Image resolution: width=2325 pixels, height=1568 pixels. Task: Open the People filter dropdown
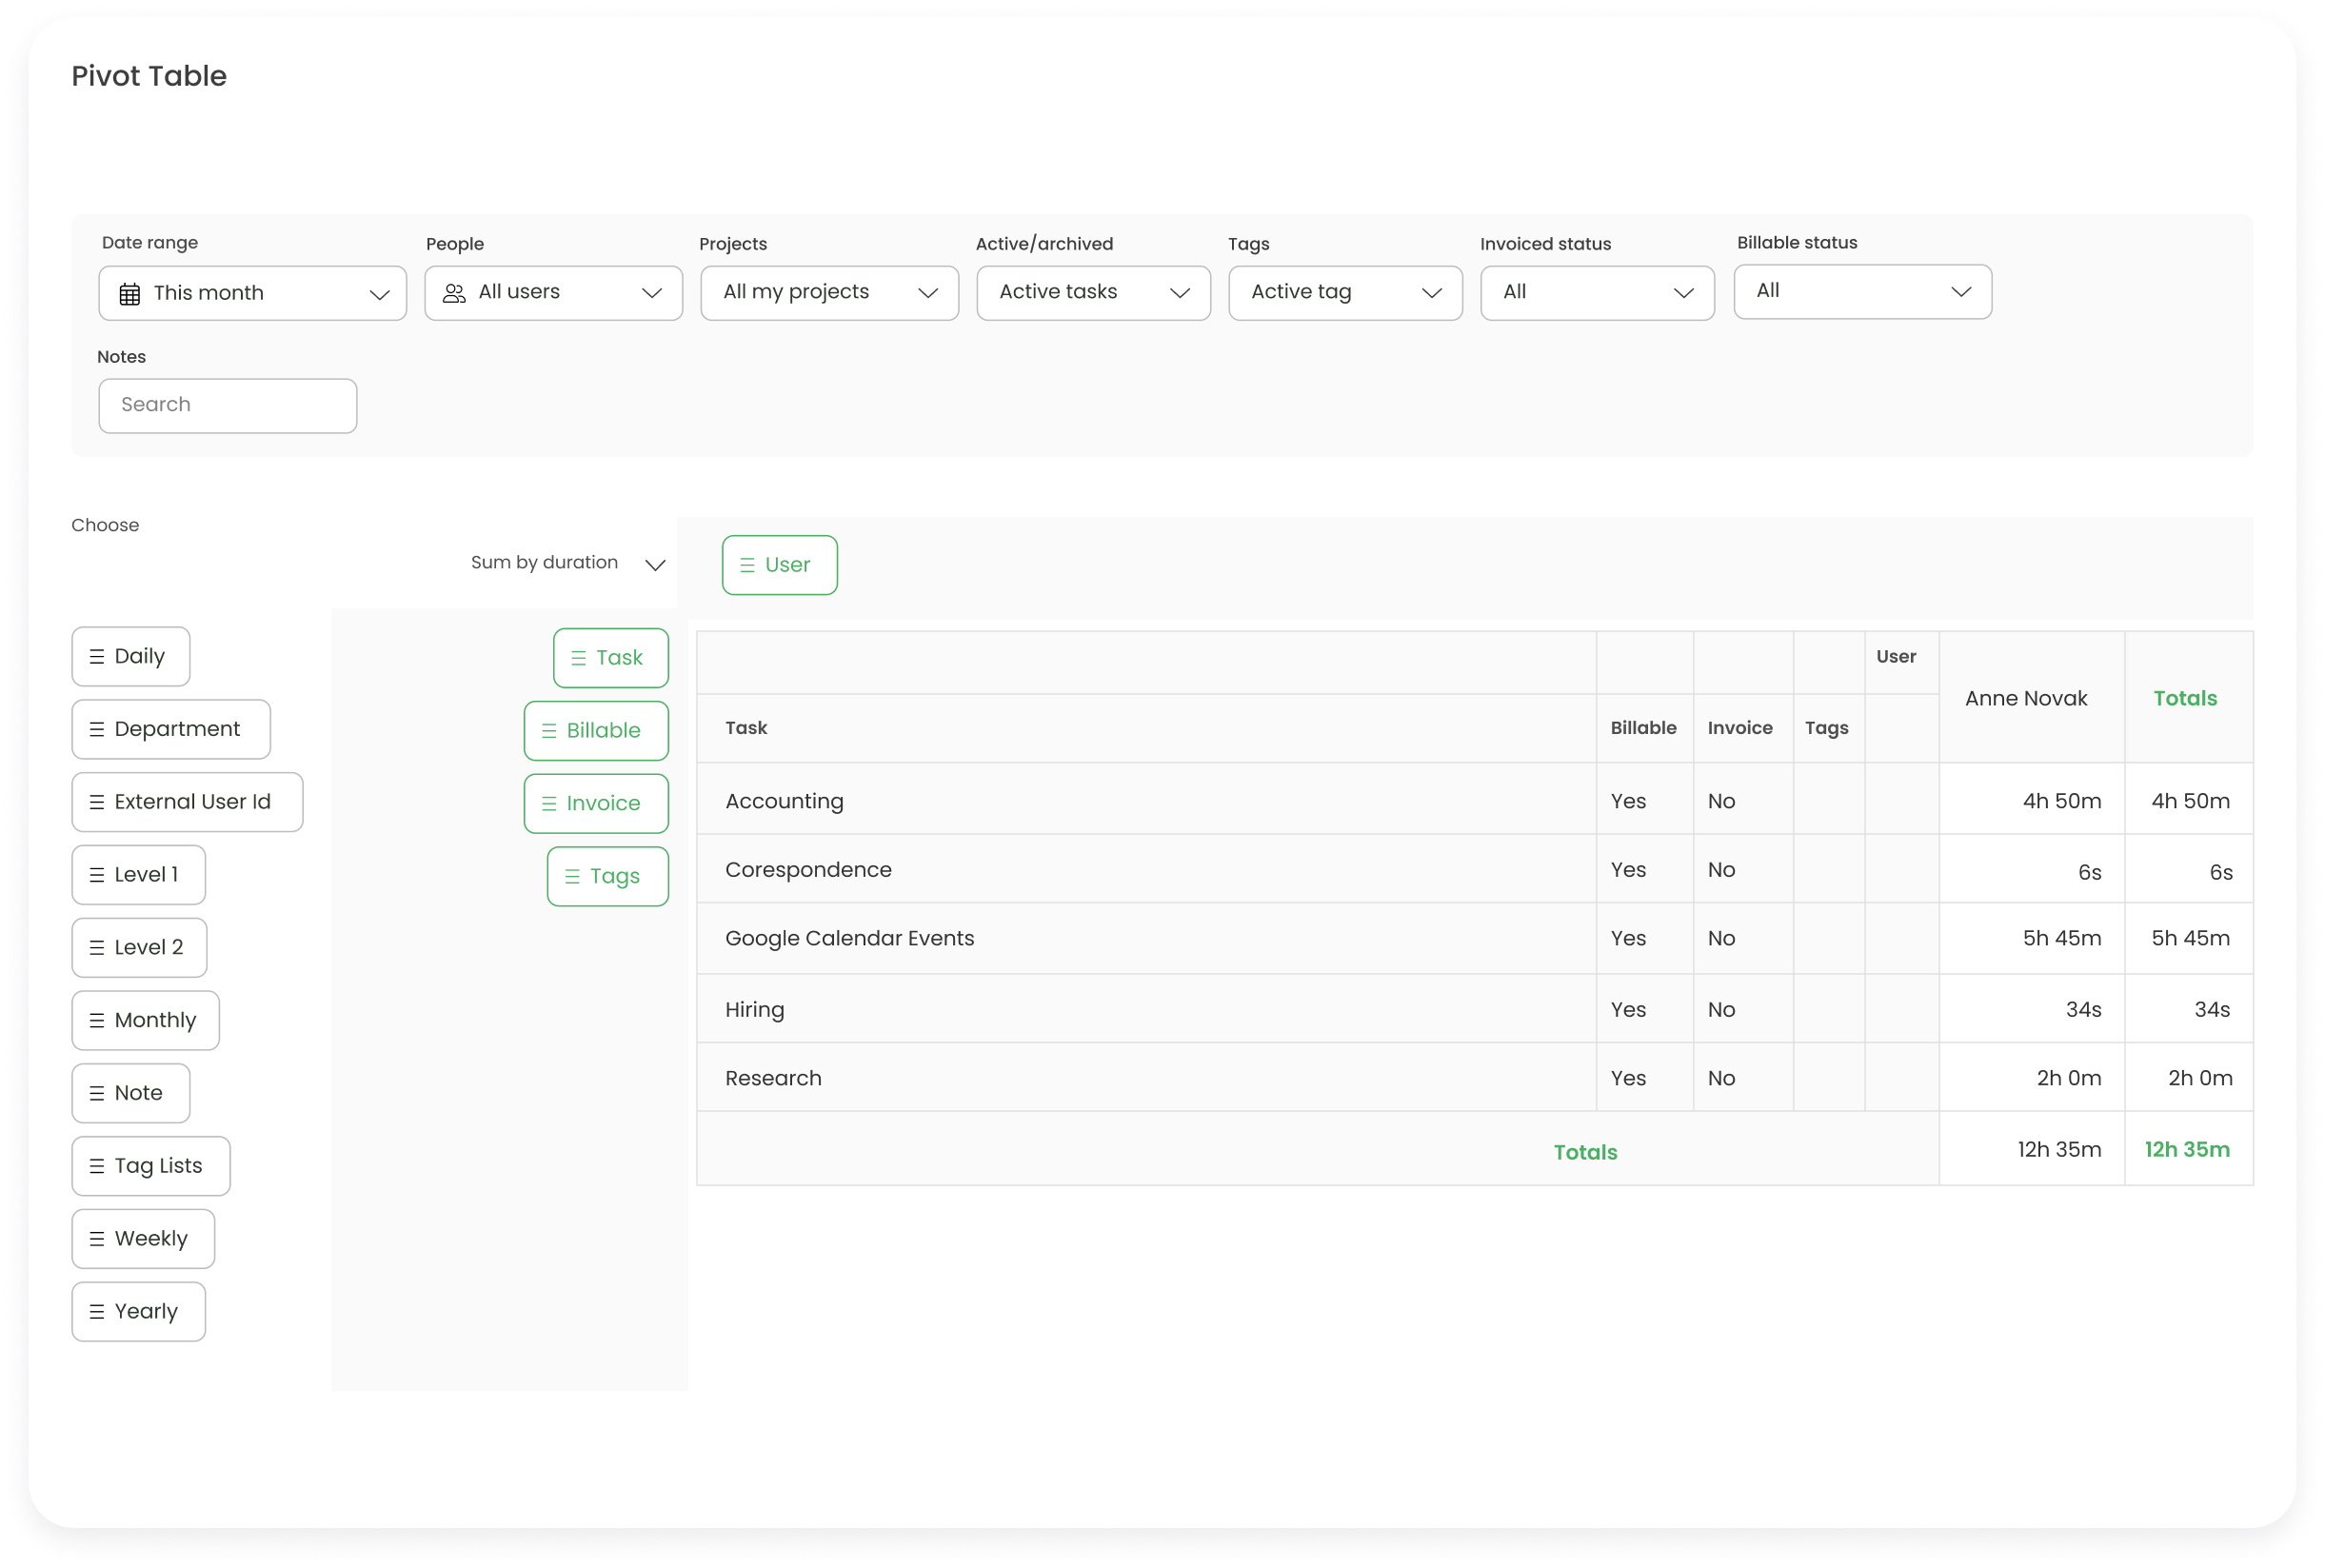coord(551,292)
